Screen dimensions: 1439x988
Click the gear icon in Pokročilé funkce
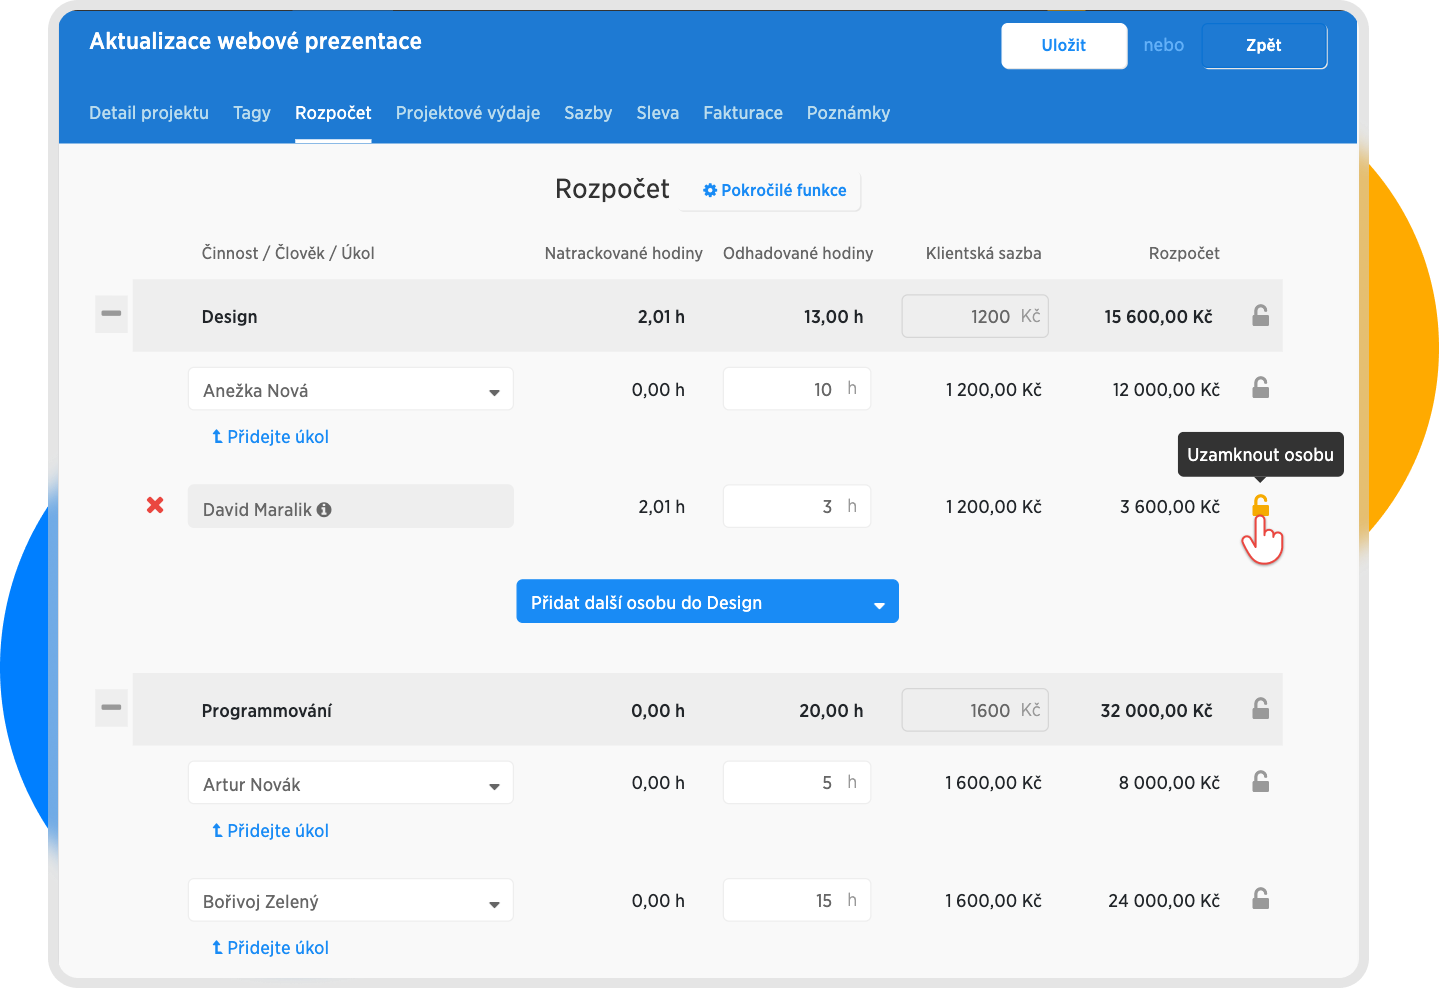[710, 191]
